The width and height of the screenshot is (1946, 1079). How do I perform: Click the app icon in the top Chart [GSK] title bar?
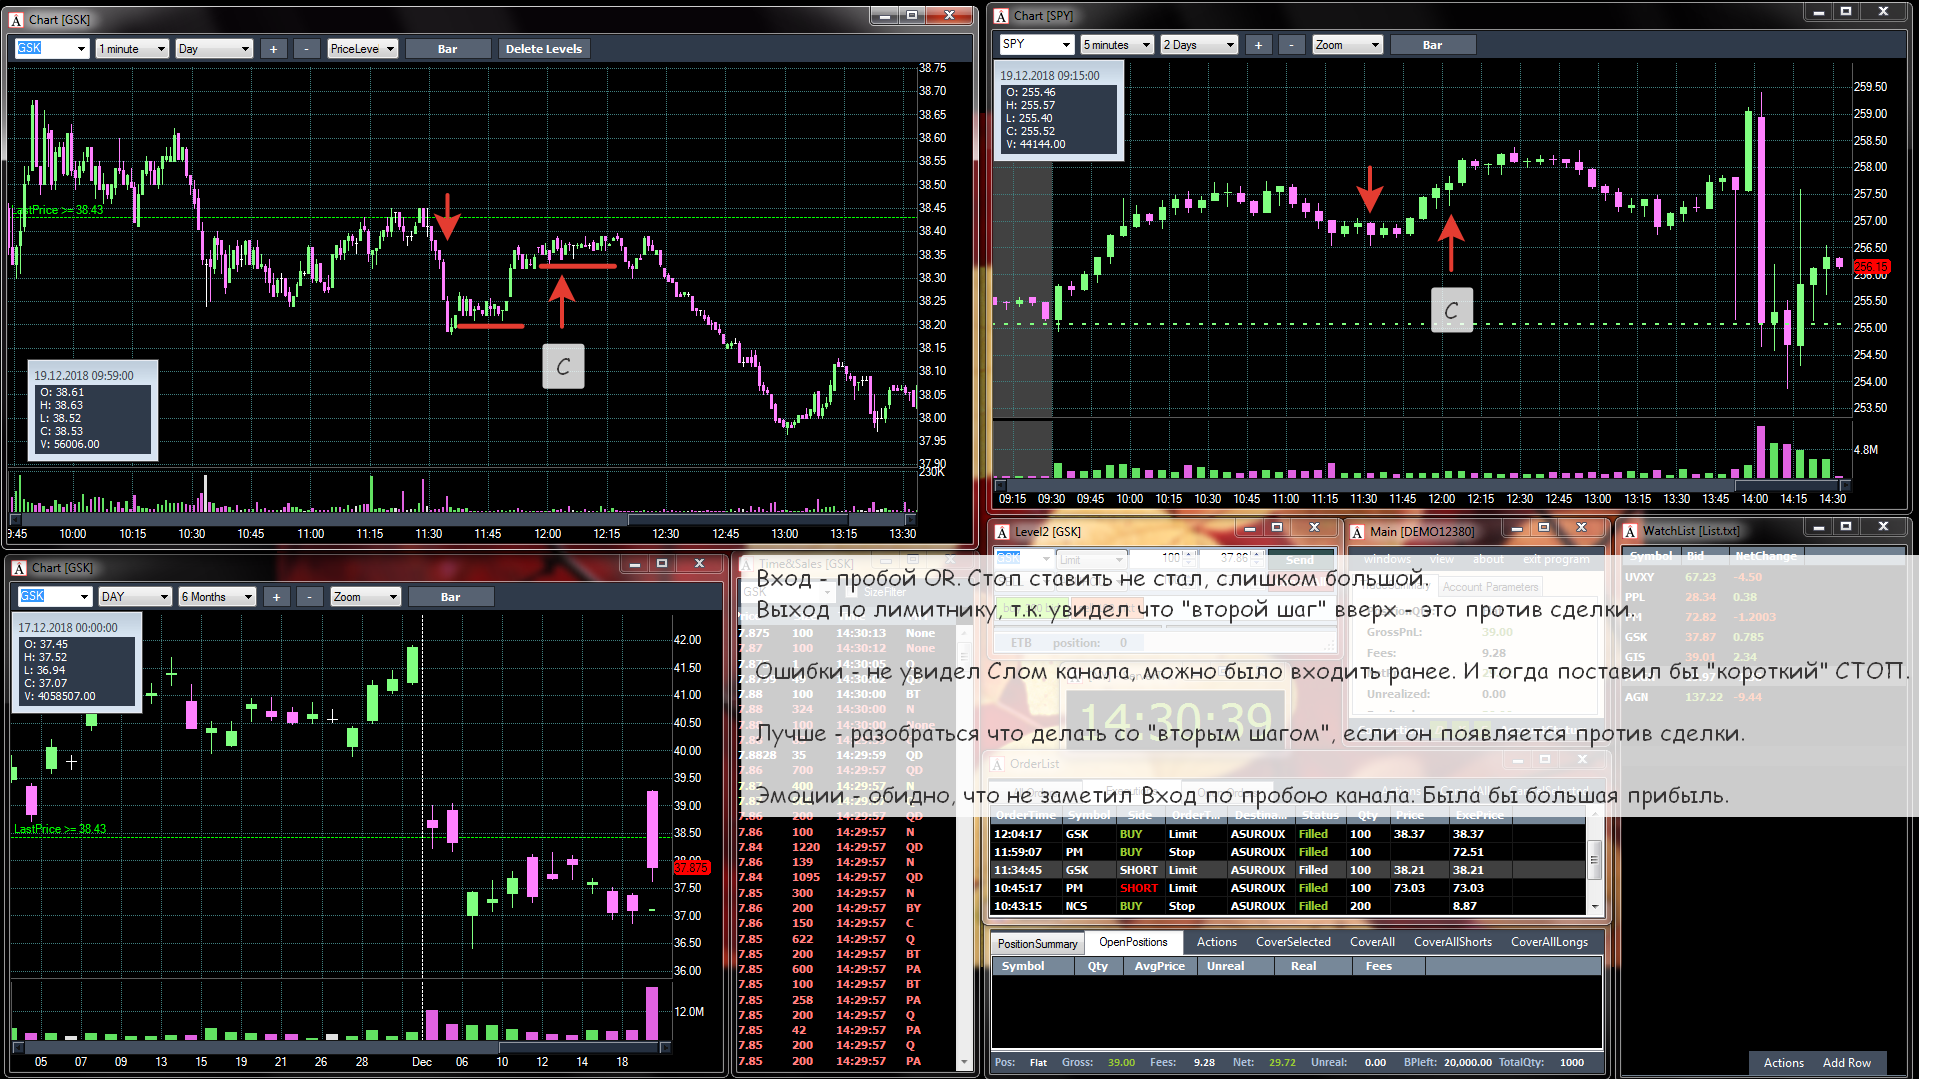tap(16, 20)
